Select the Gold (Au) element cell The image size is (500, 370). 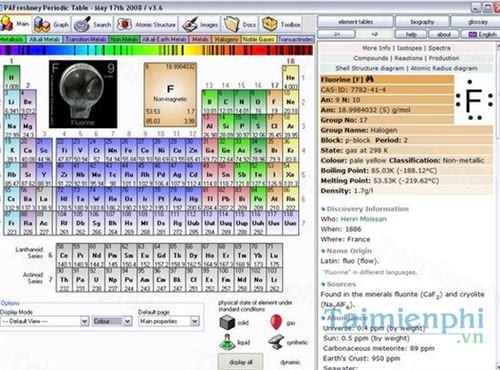[177, 199]
